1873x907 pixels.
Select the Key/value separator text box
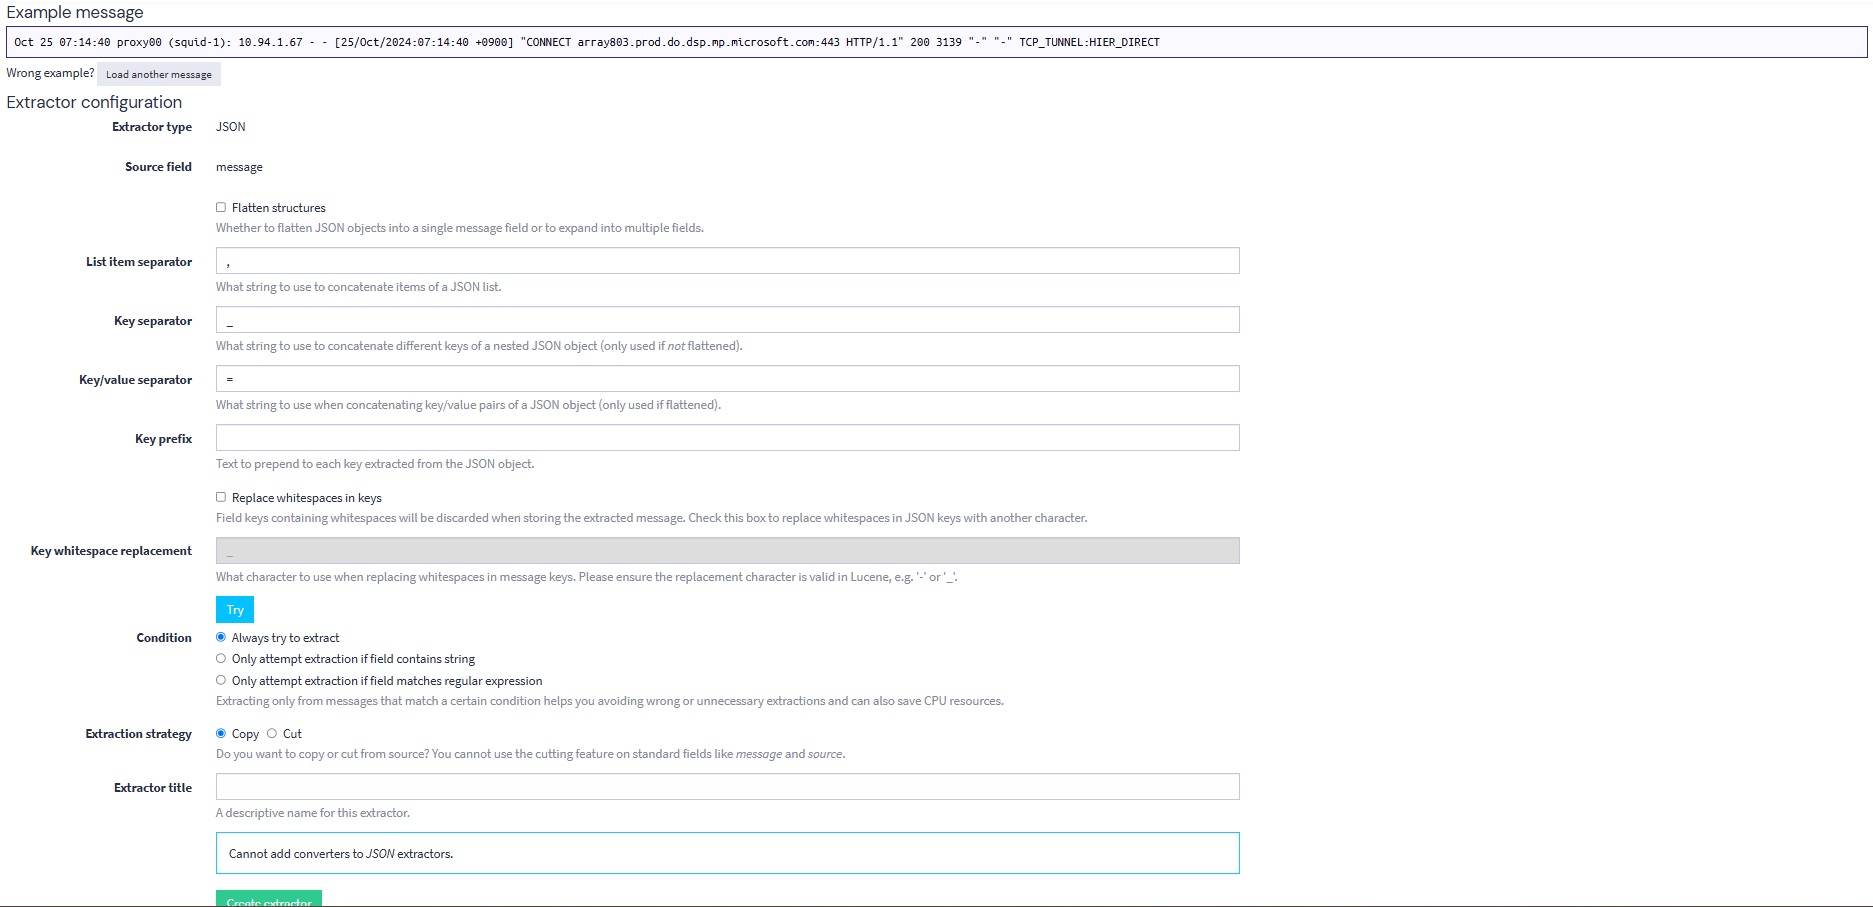(727, 379)
